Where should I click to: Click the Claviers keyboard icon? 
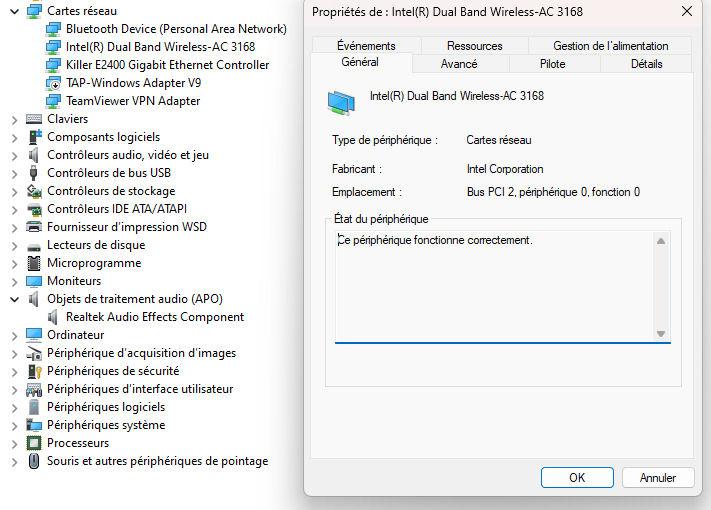(34, 119)
